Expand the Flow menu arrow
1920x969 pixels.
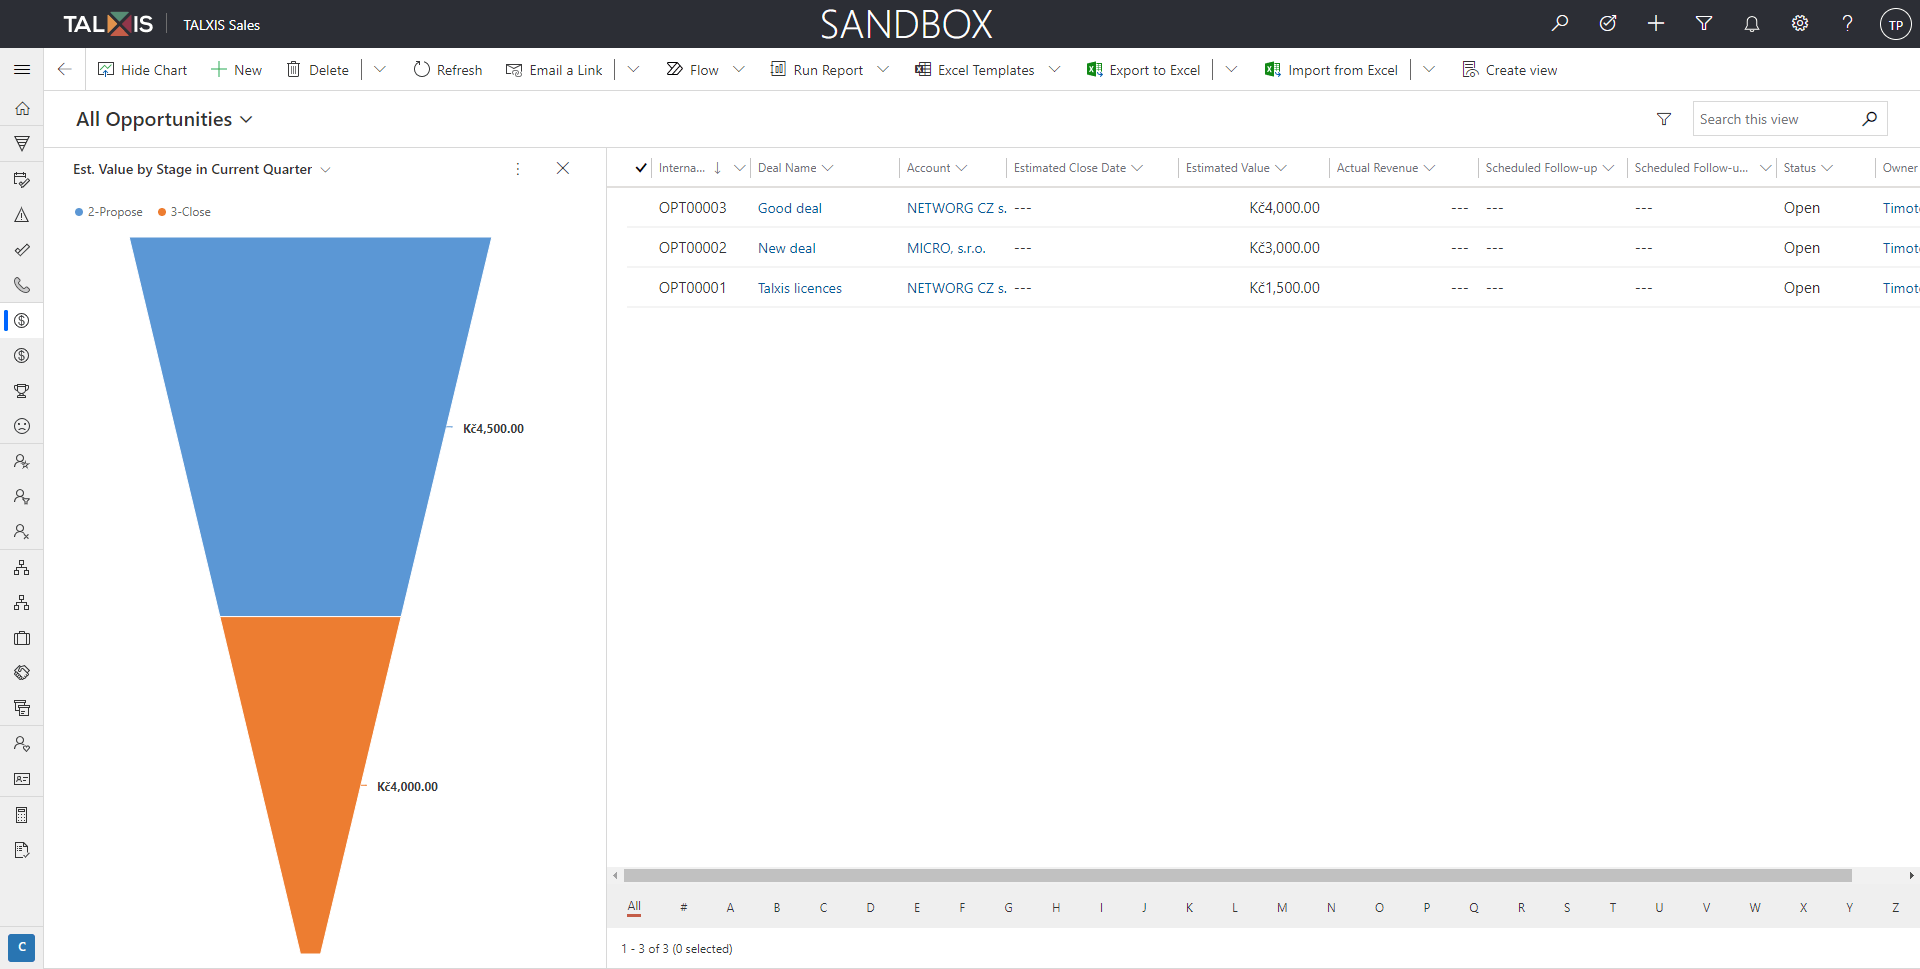click(x=739, y=69)
